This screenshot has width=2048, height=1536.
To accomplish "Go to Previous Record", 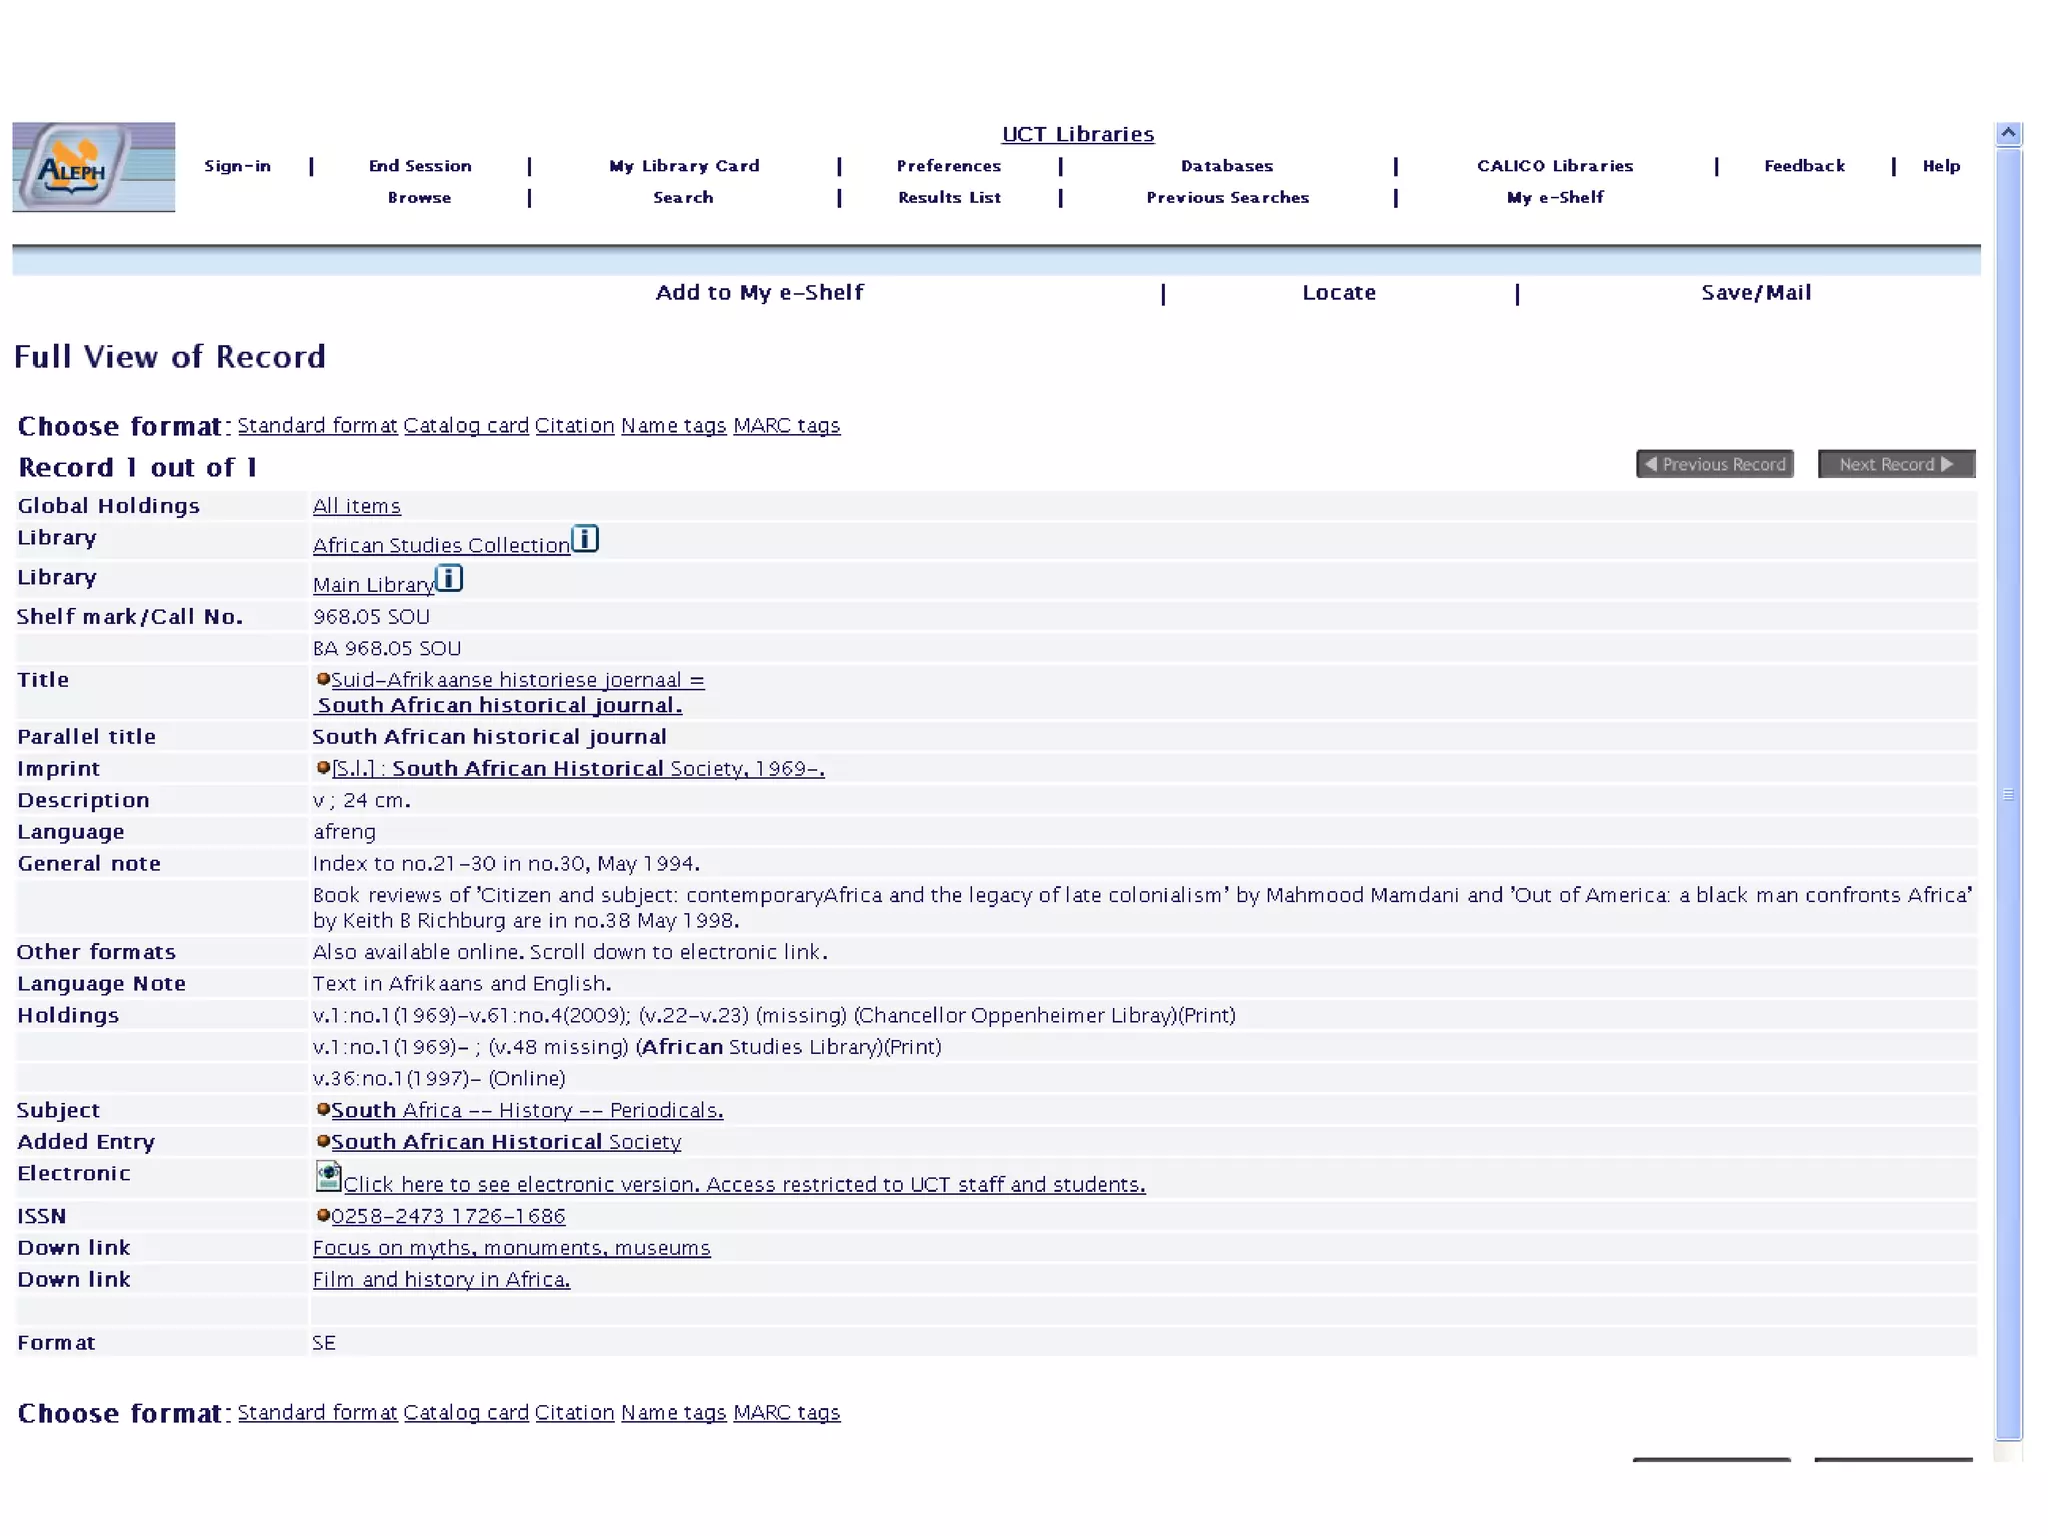I will (x=1714, y=464).
